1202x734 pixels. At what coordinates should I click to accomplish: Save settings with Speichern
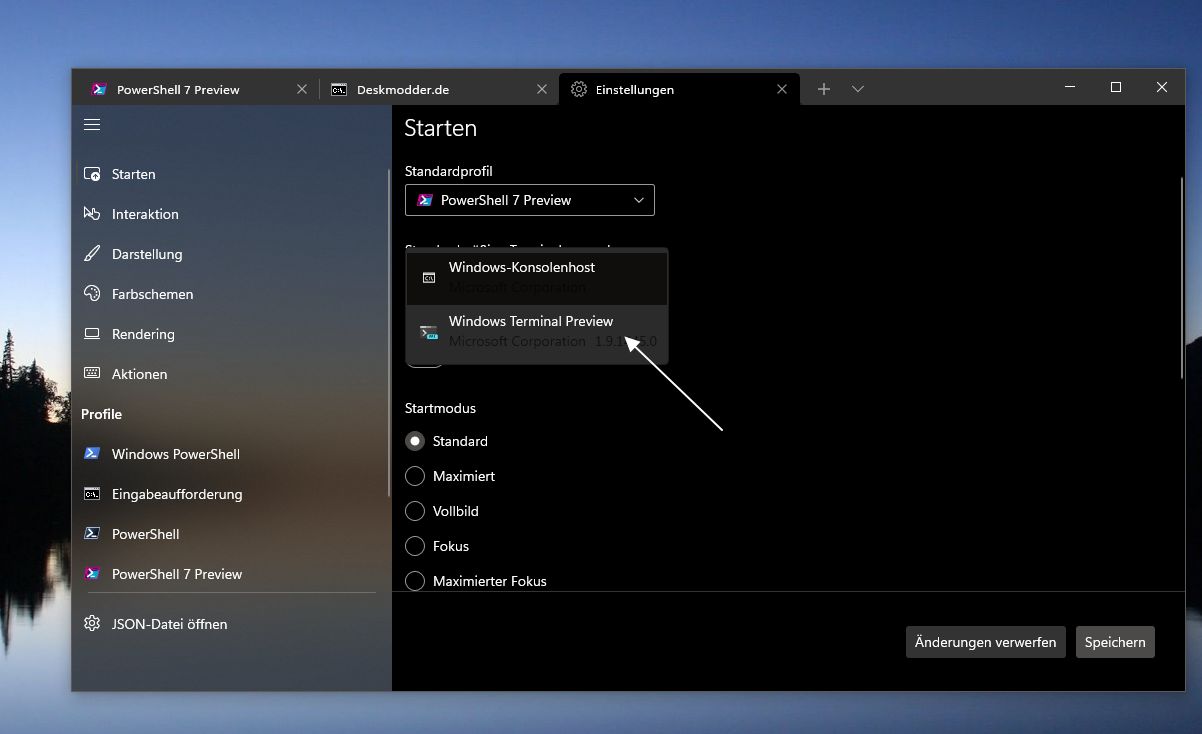(x=1115, y=642)
